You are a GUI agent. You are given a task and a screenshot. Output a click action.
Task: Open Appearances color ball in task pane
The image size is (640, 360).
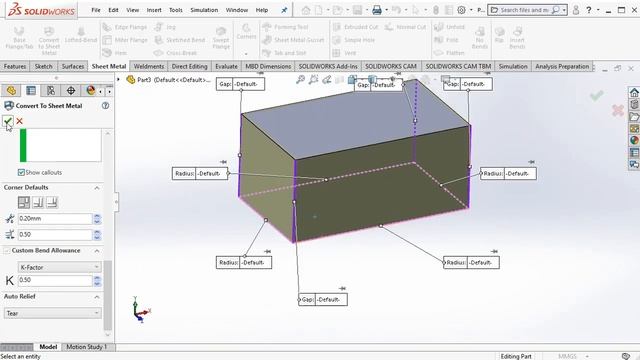click(634, 140)
